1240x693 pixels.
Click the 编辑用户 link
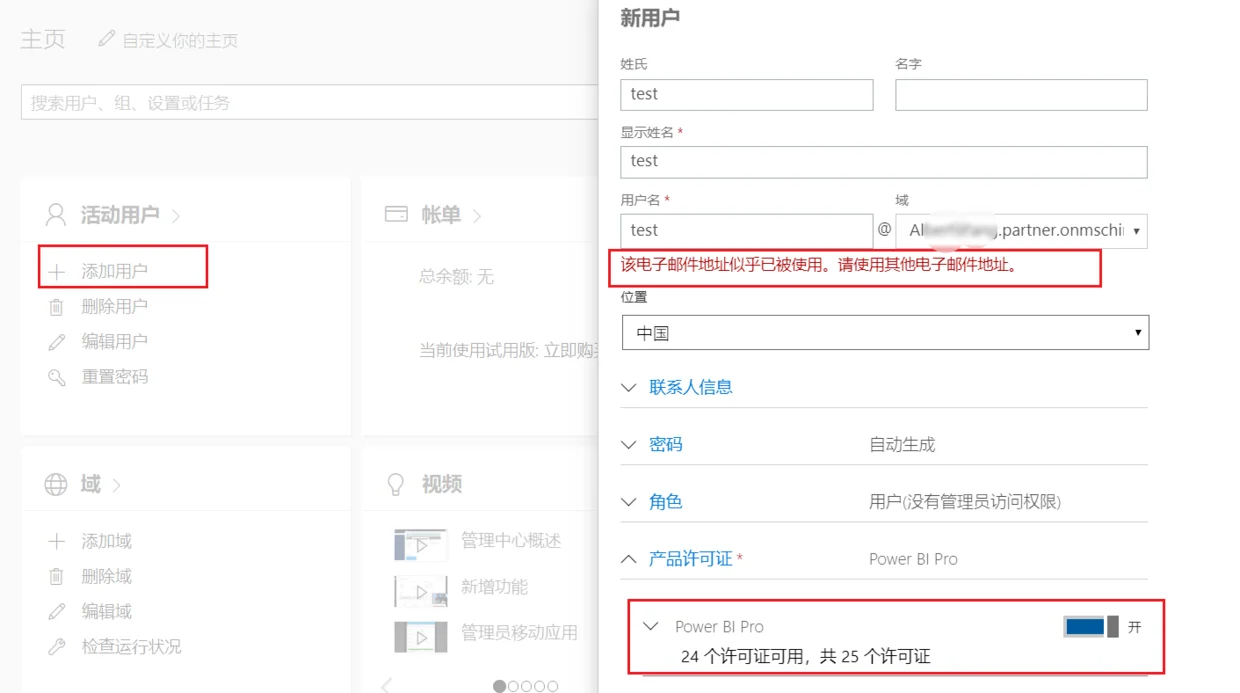tap(115, 341)
